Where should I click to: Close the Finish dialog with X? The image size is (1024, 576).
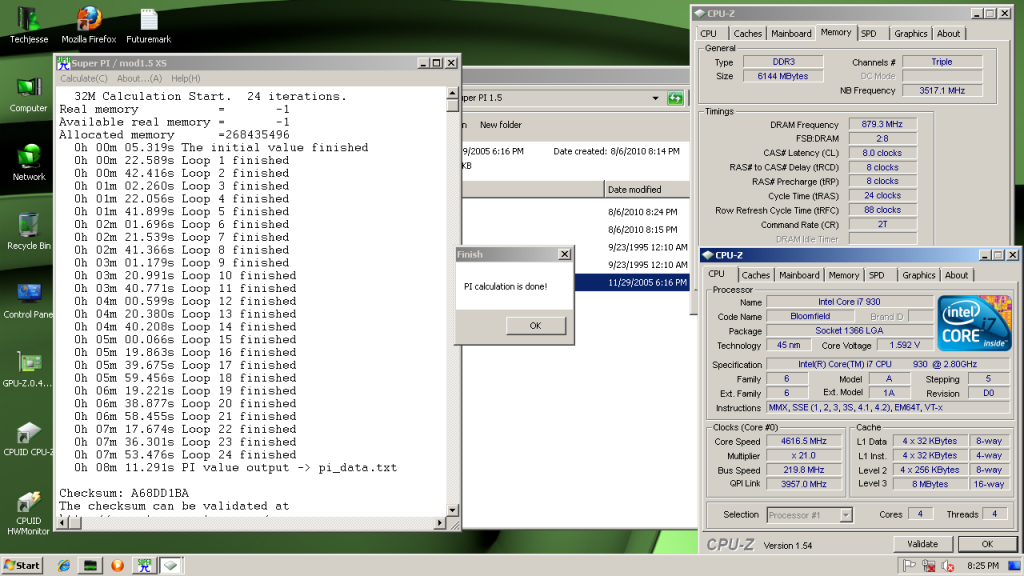565,254
